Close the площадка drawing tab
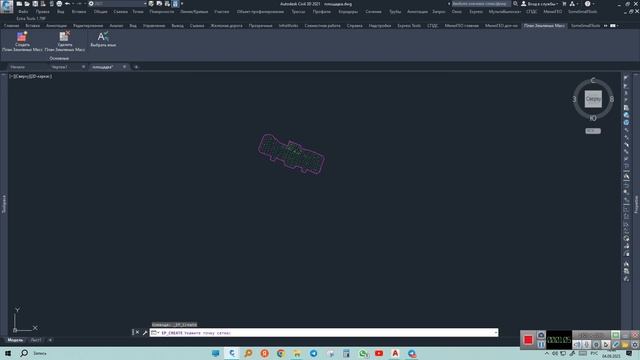 pos(124,67)
